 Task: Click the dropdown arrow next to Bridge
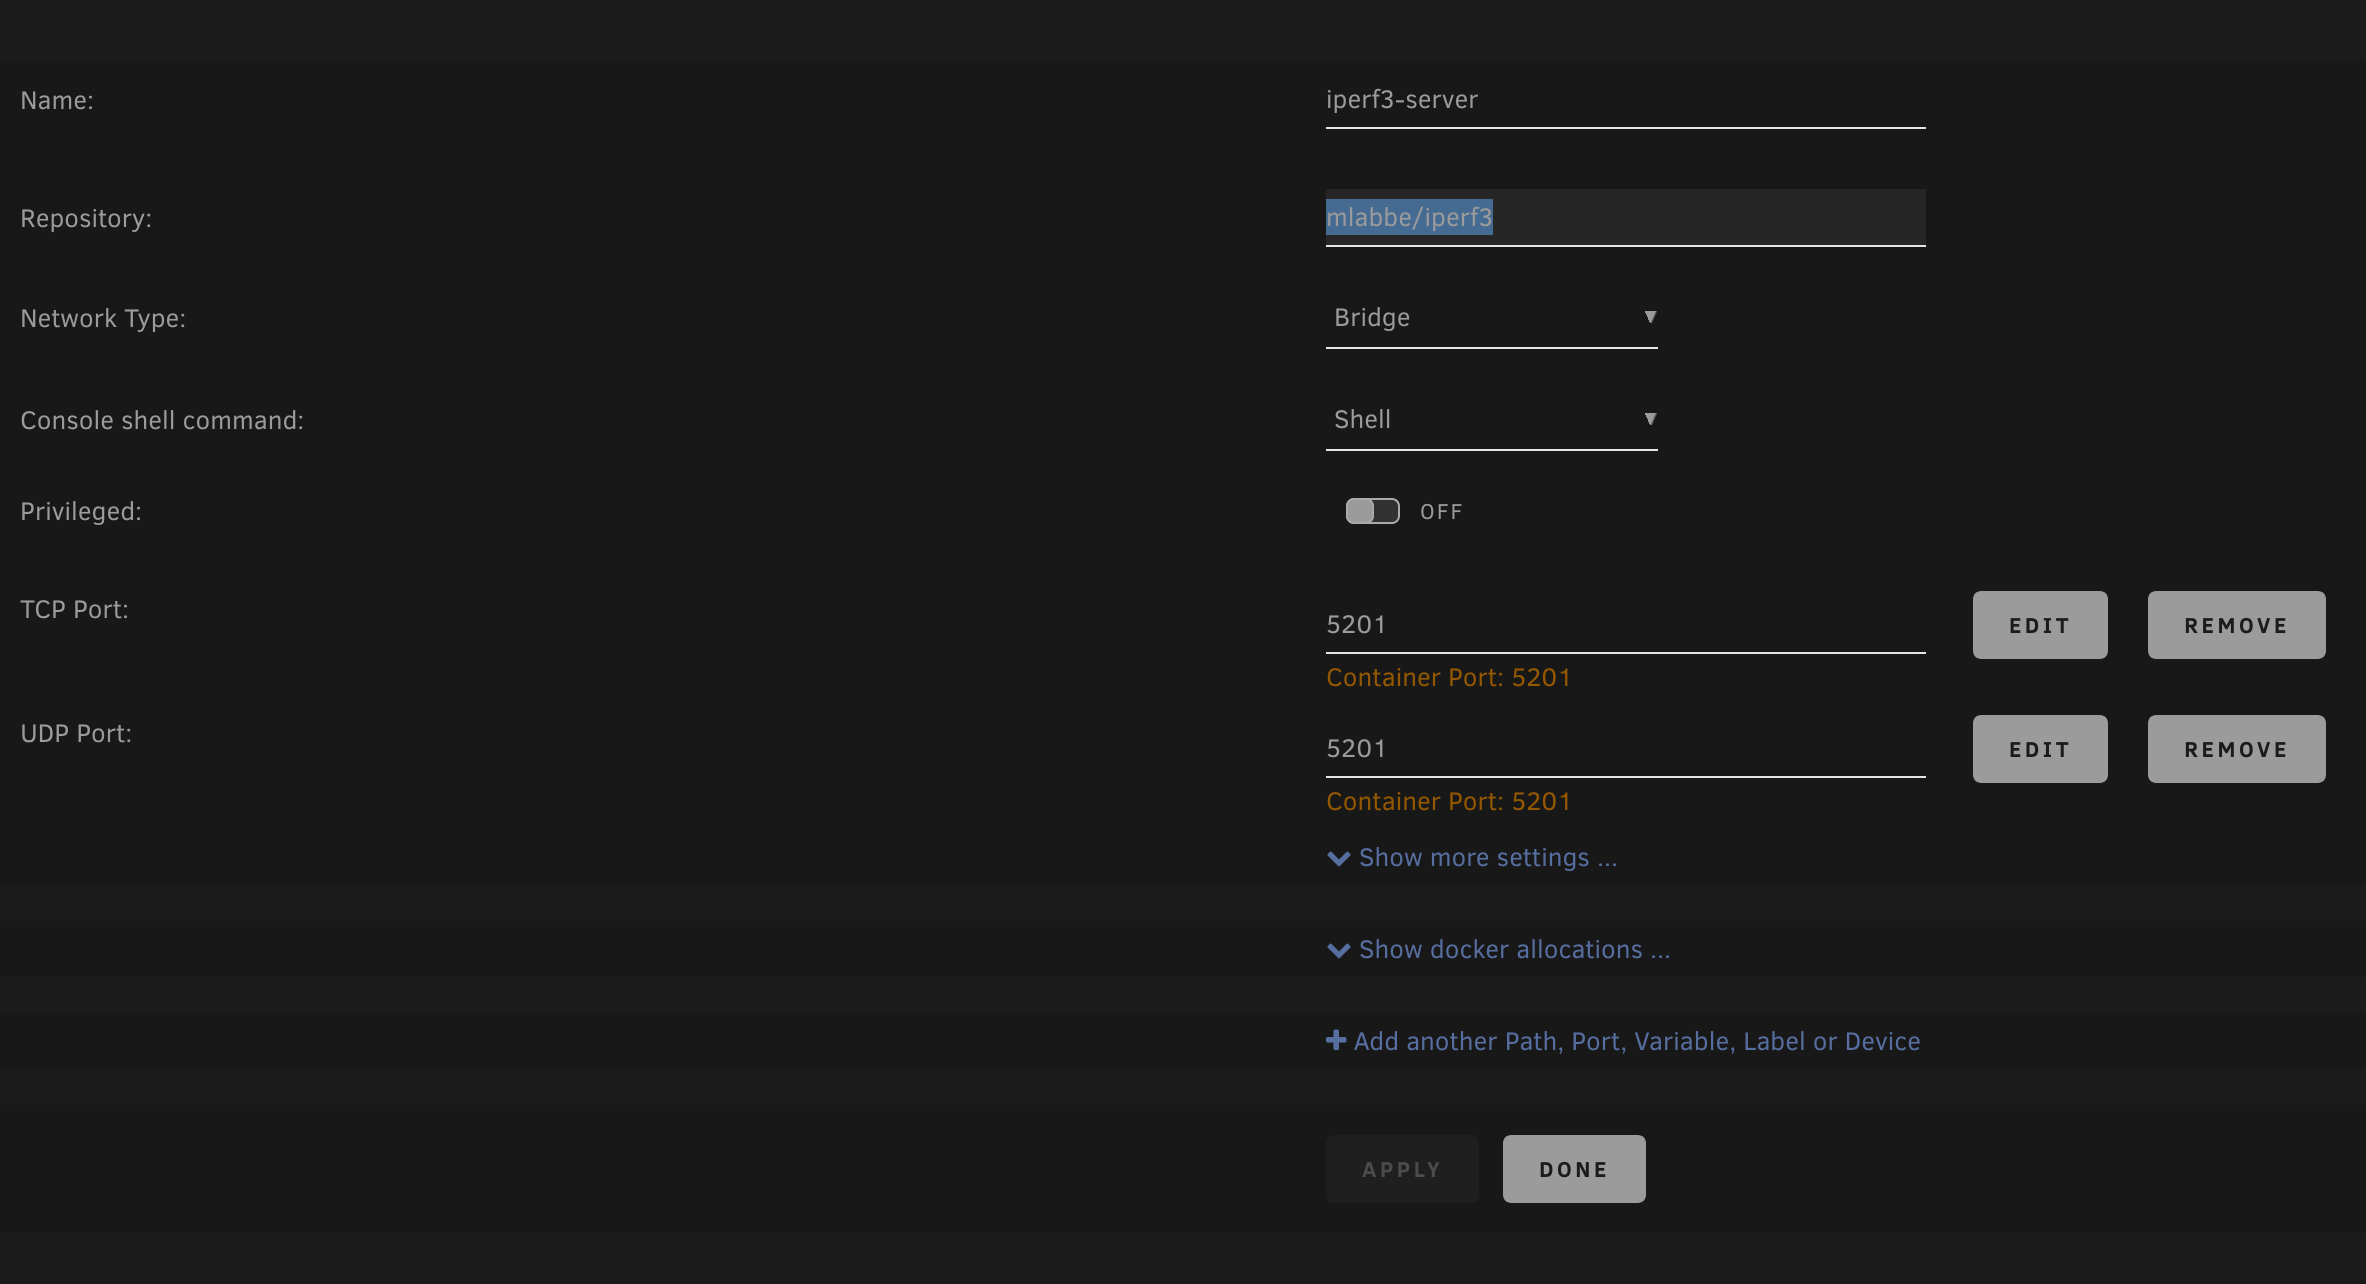[x=1650, y=316]
